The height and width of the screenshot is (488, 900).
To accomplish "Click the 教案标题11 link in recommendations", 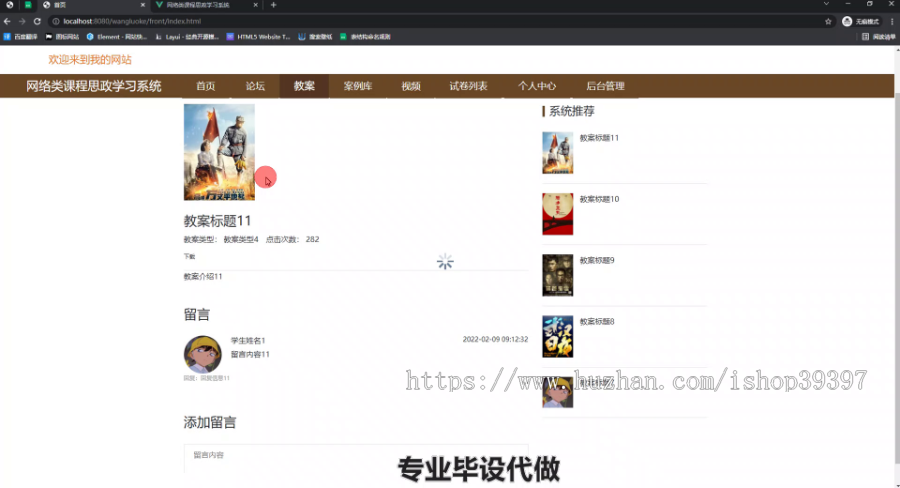I will pyautogui.click(x=599, y=138).
